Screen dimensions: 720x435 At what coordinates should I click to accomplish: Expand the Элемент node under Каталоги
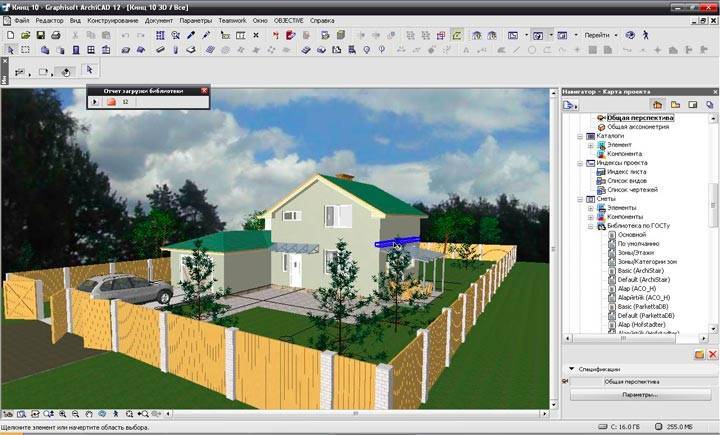tap(591, 145)
